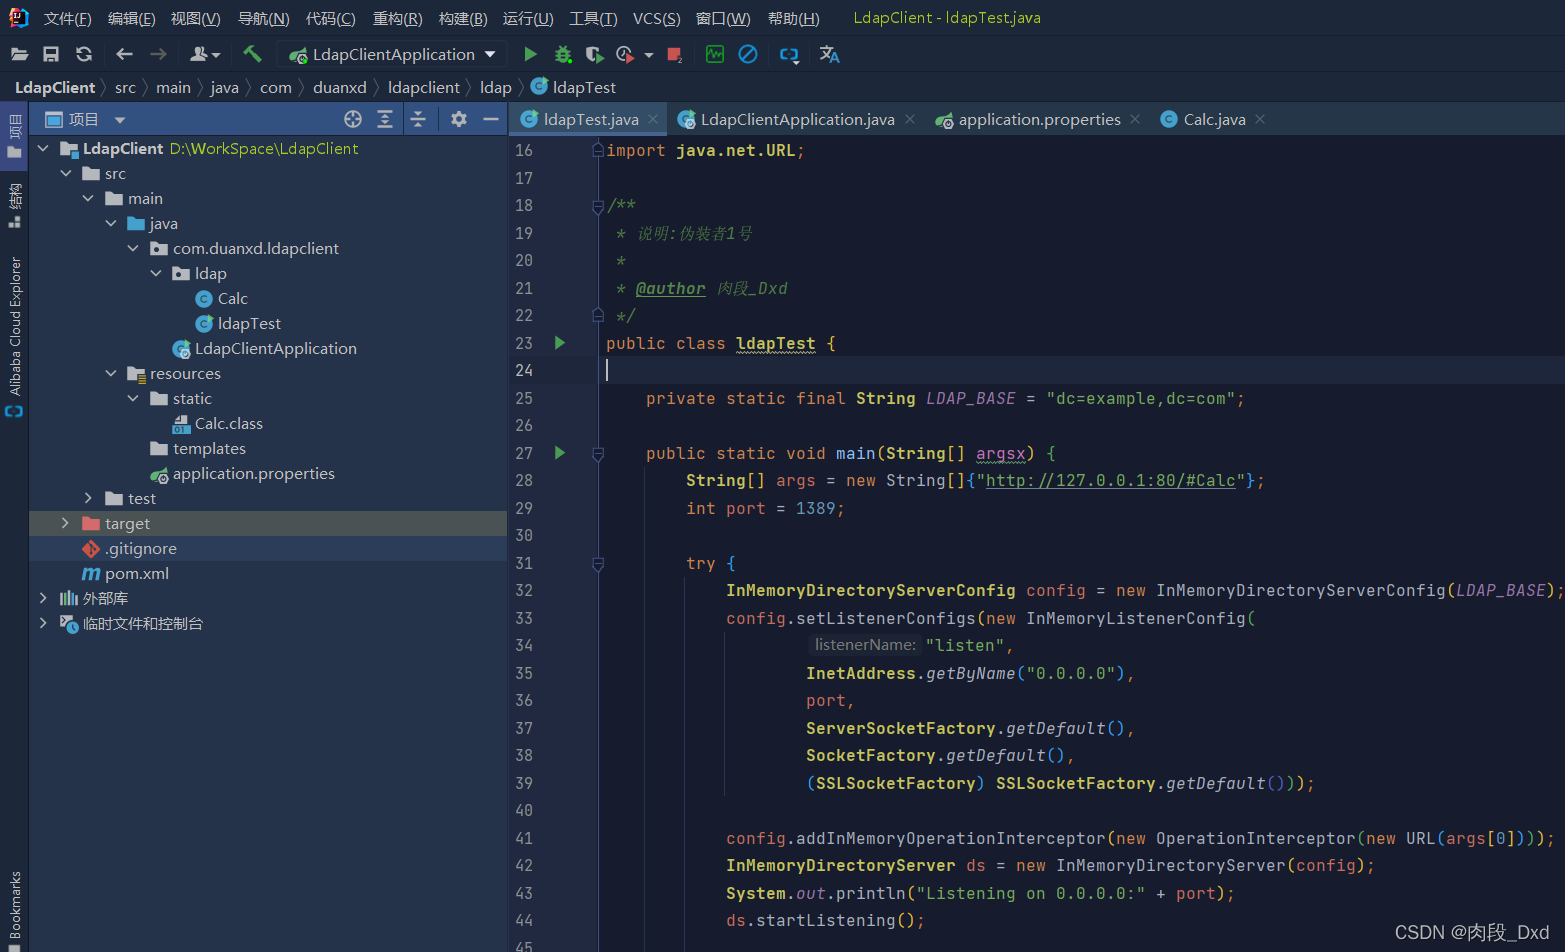The image size is (1565, 952).
Task: Open the 项目 view selector dropdown
Action: tap(86, 119)
